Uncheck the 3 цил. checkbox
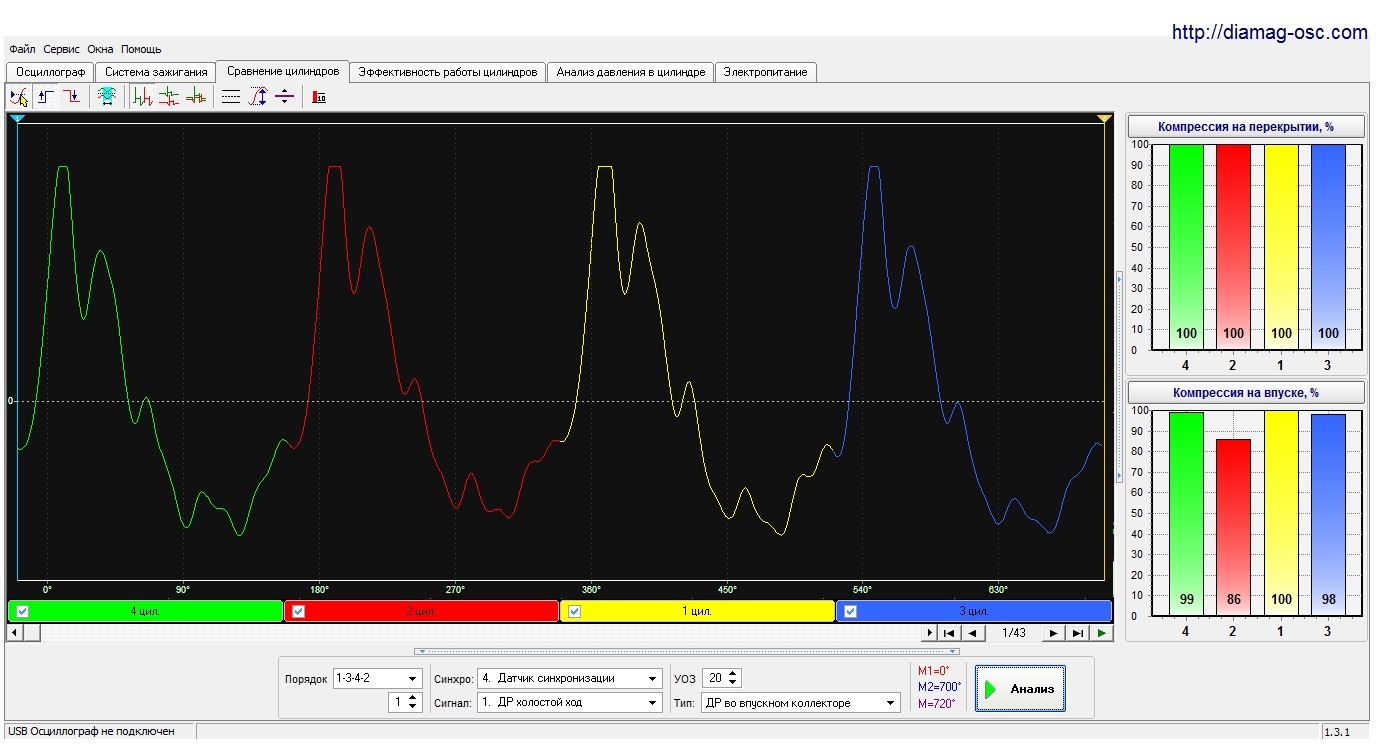Screen dimensions: 1382x744 point(850,611)
